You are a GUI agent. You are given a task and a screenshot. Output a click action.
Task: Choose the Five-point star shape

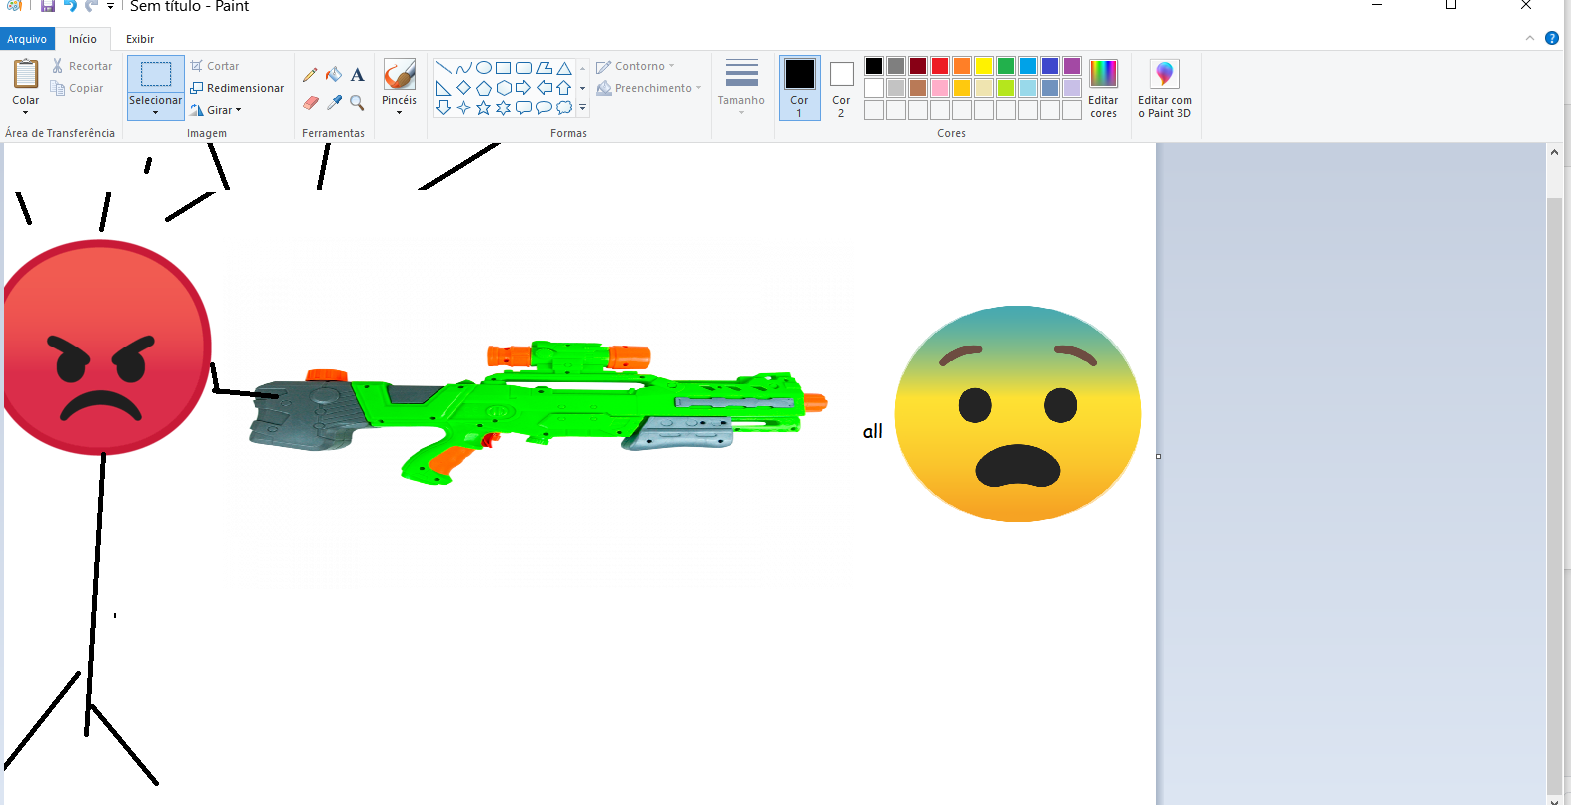click(x=484, y=108)
